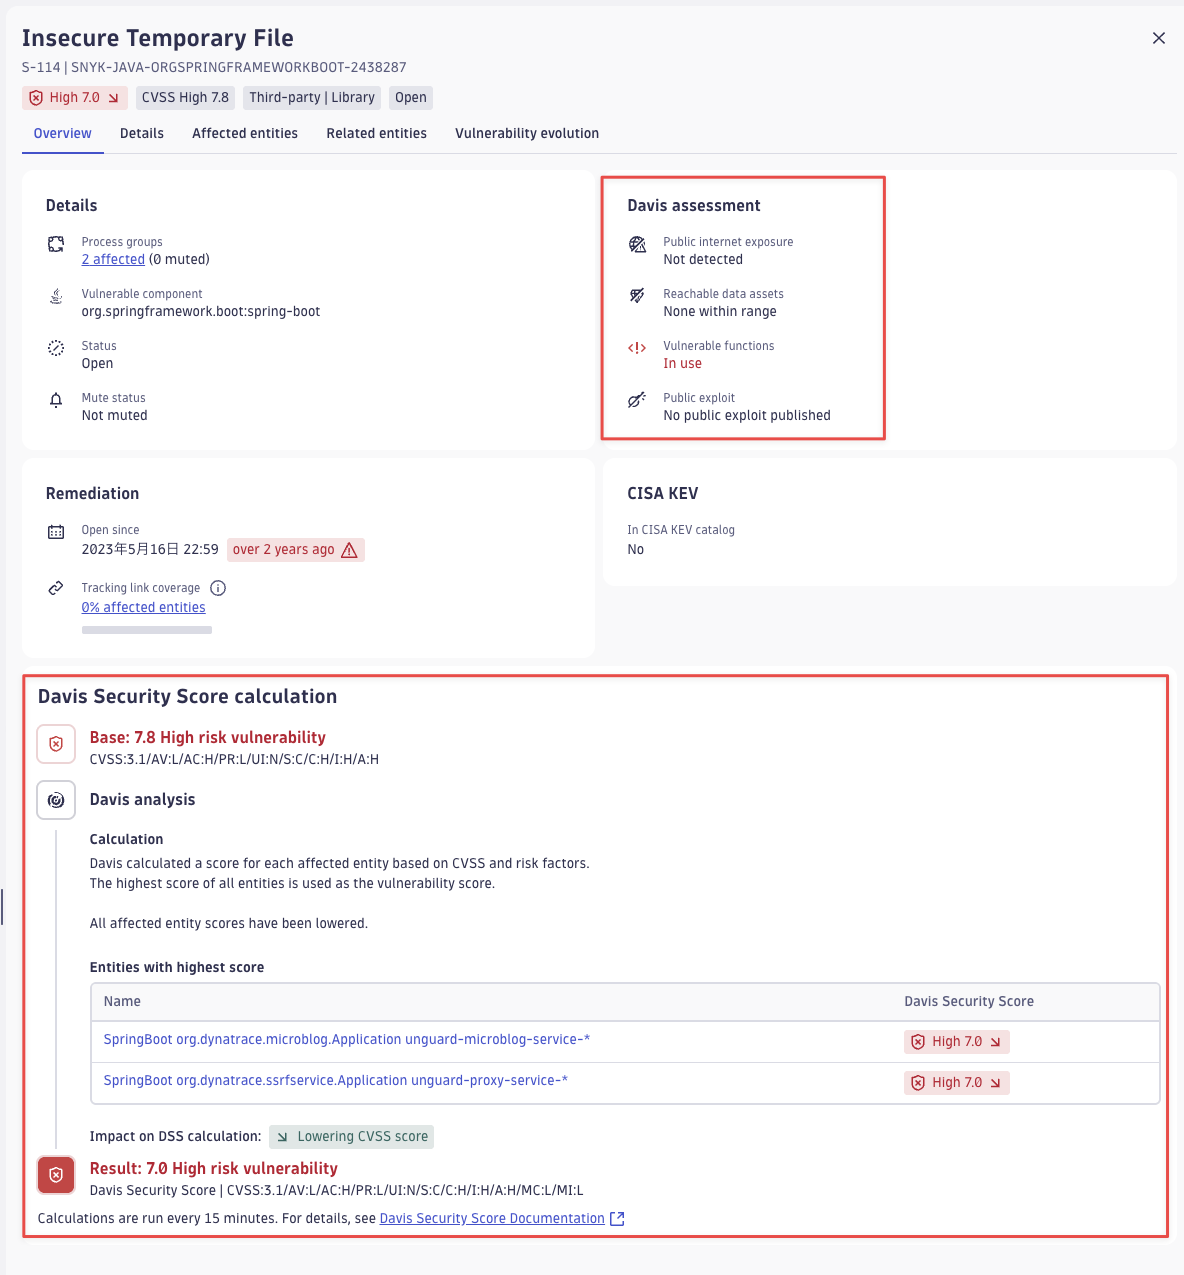Click the tracking link coverage progress bar
The height and width of the screenshot is (1275, 1184).
(x=146, y=629)
